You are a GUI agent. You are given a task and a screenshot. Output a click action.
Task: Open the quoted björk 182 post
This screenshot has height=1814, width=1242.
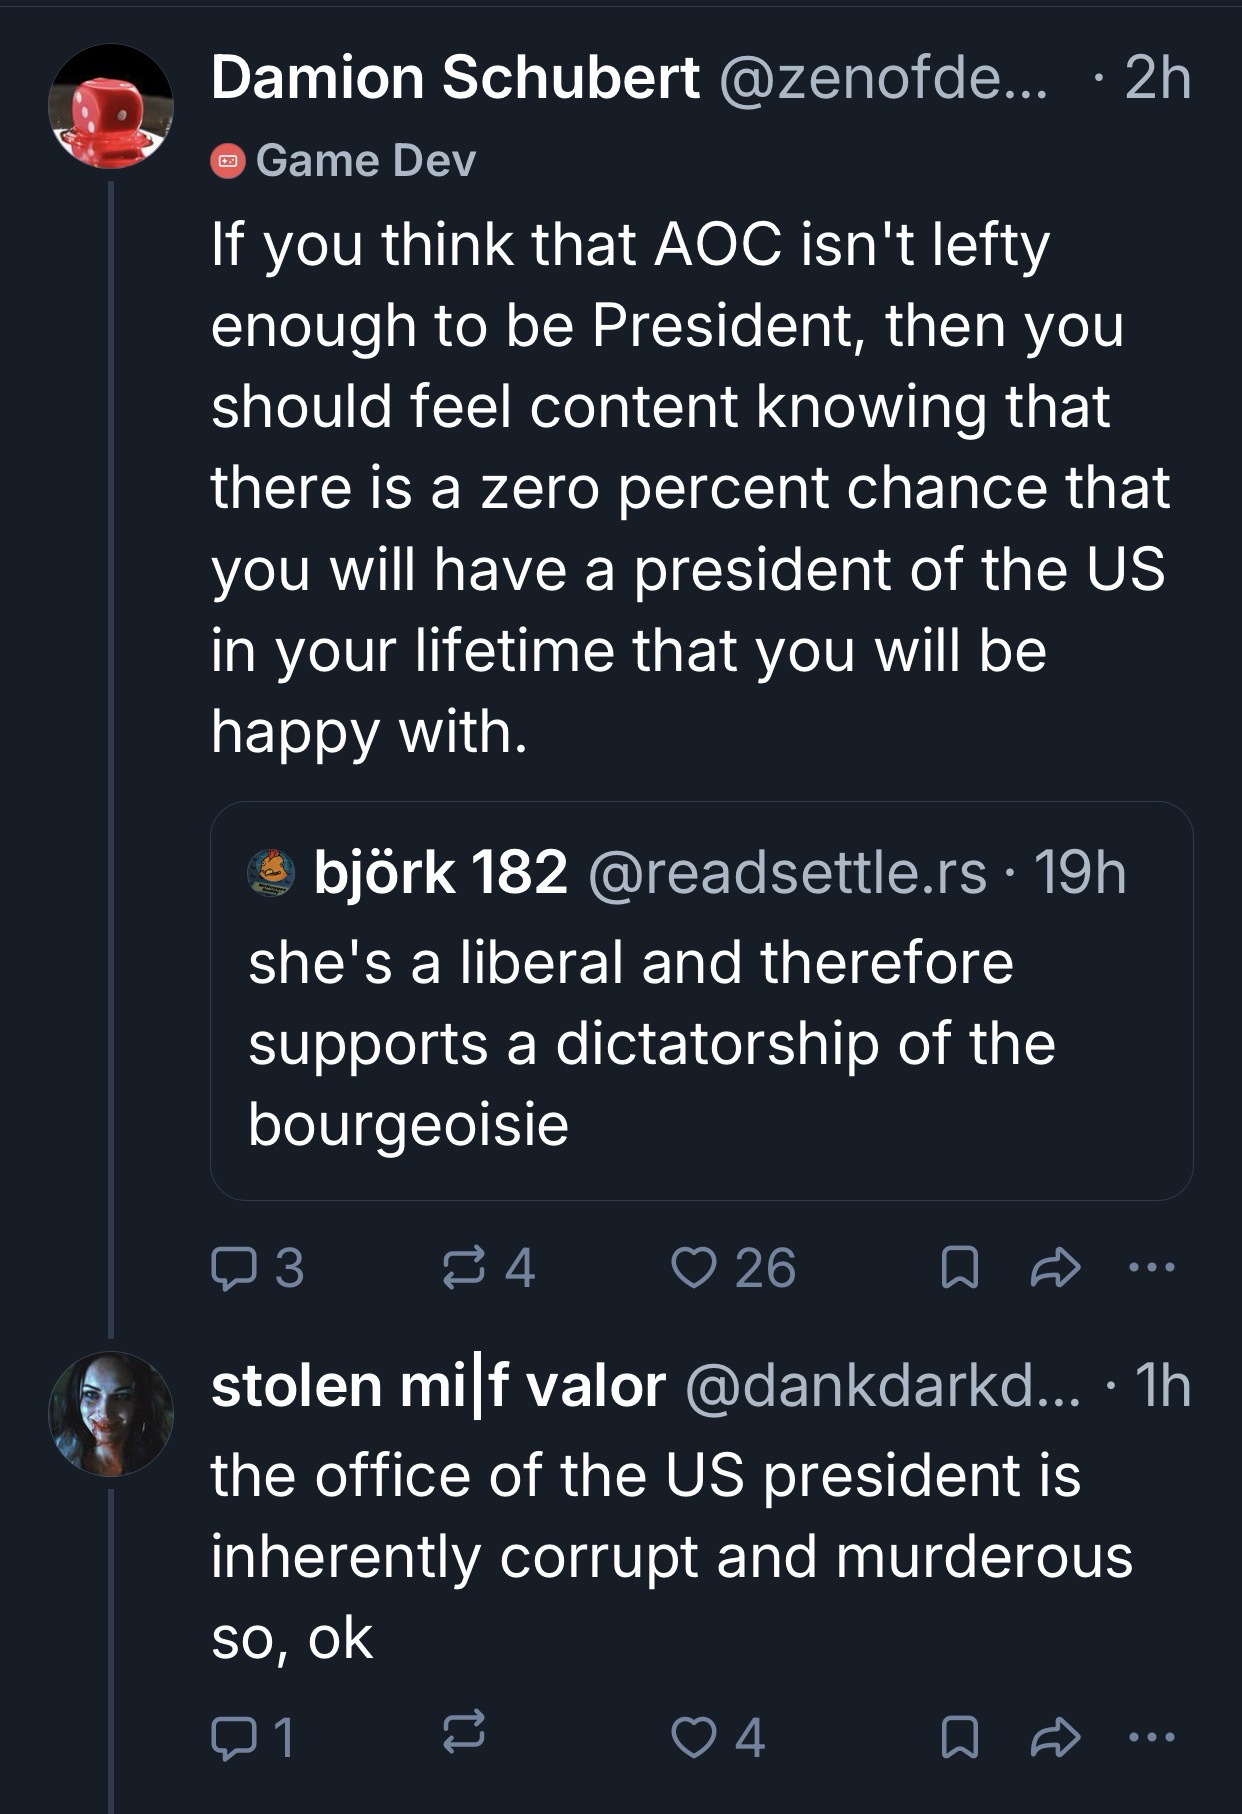[x=700, y=1040]
